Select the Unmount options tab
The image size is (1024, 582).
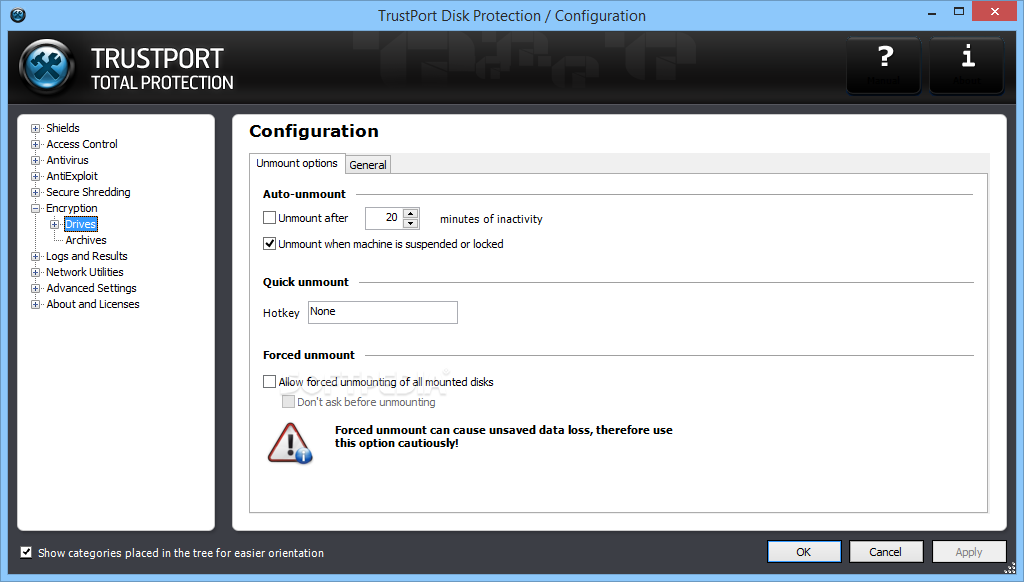coord(296,163)
